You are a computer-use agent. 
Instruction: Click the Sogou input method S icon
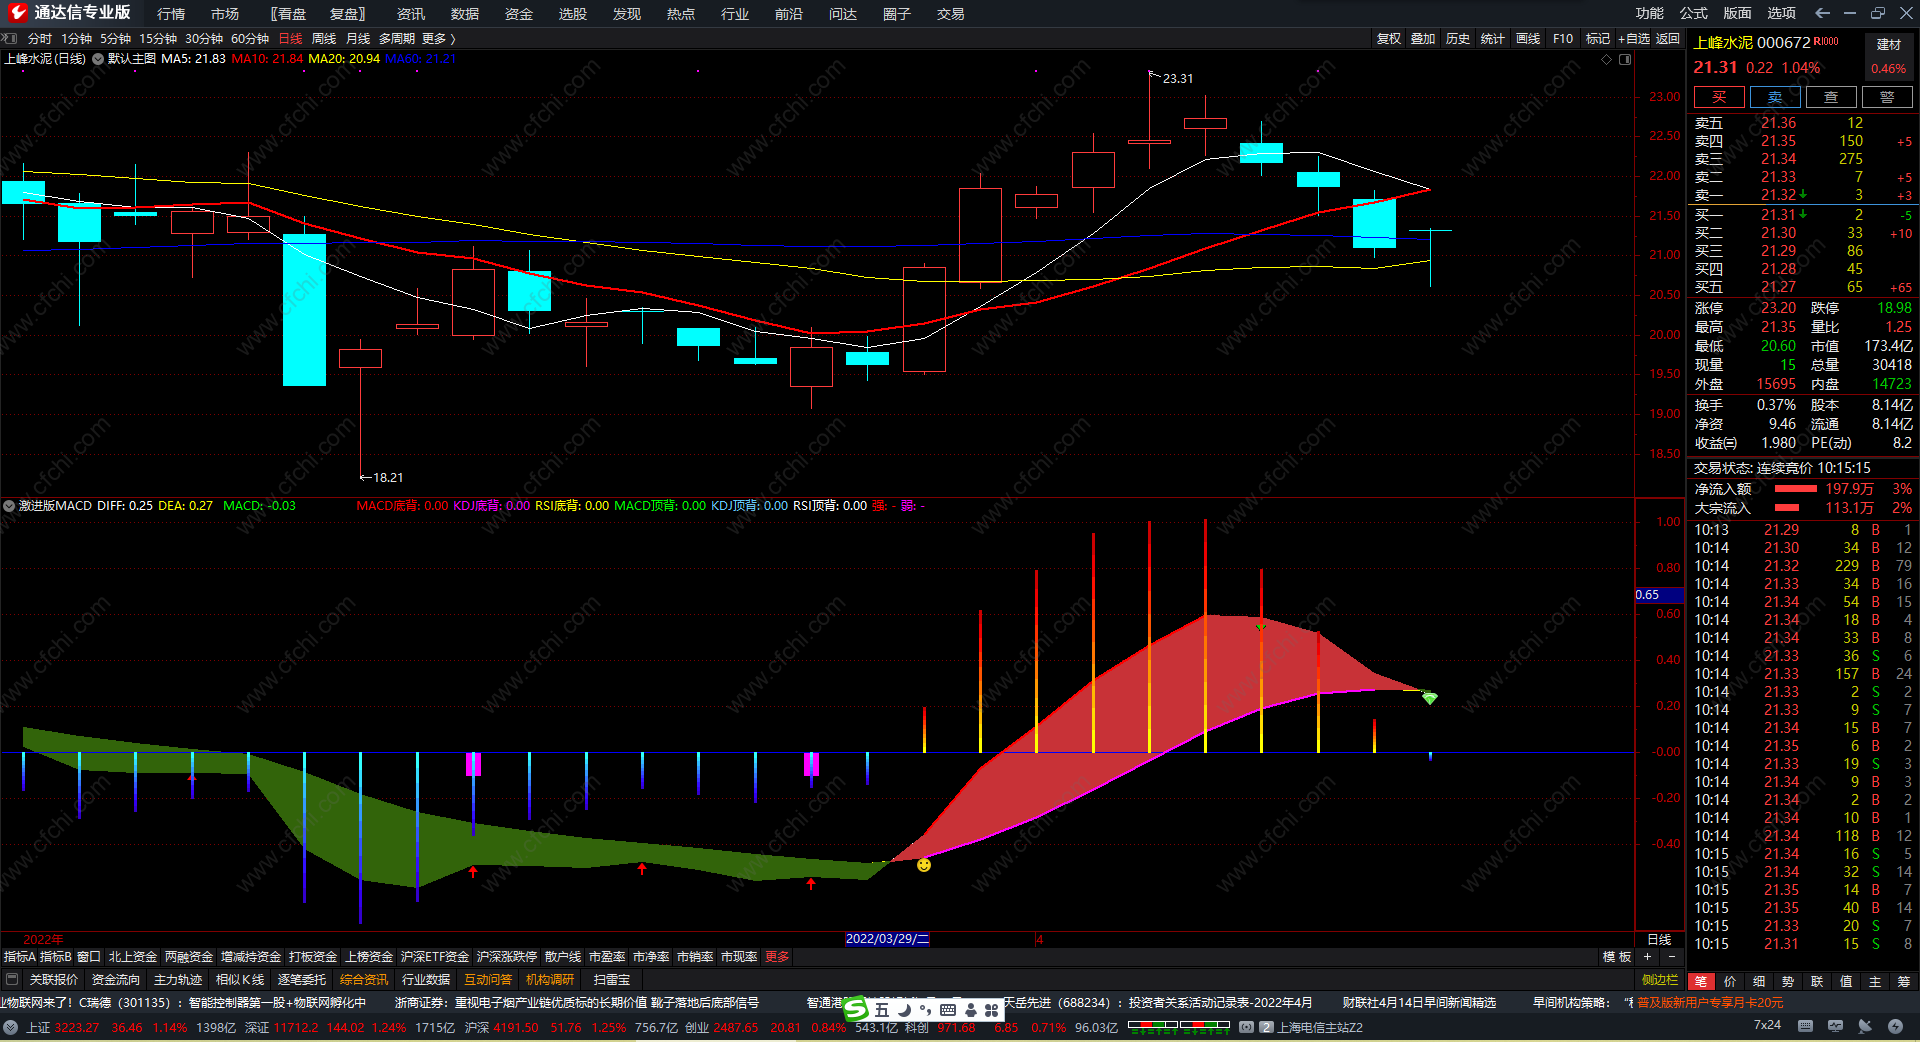[855, 1010]
